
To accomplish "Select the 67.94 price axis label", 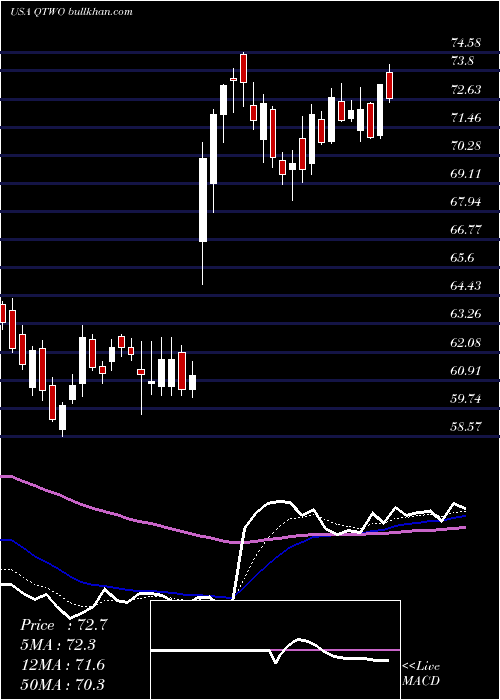I will (x=466, y=202).
